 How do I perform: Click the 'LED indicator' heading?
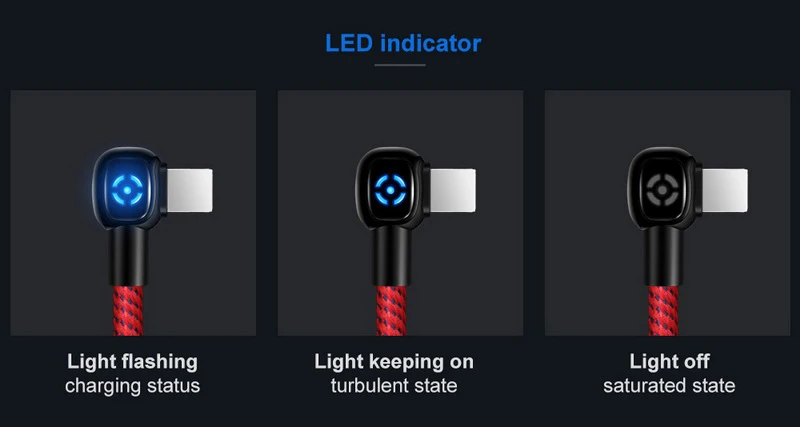pos(403,43)
